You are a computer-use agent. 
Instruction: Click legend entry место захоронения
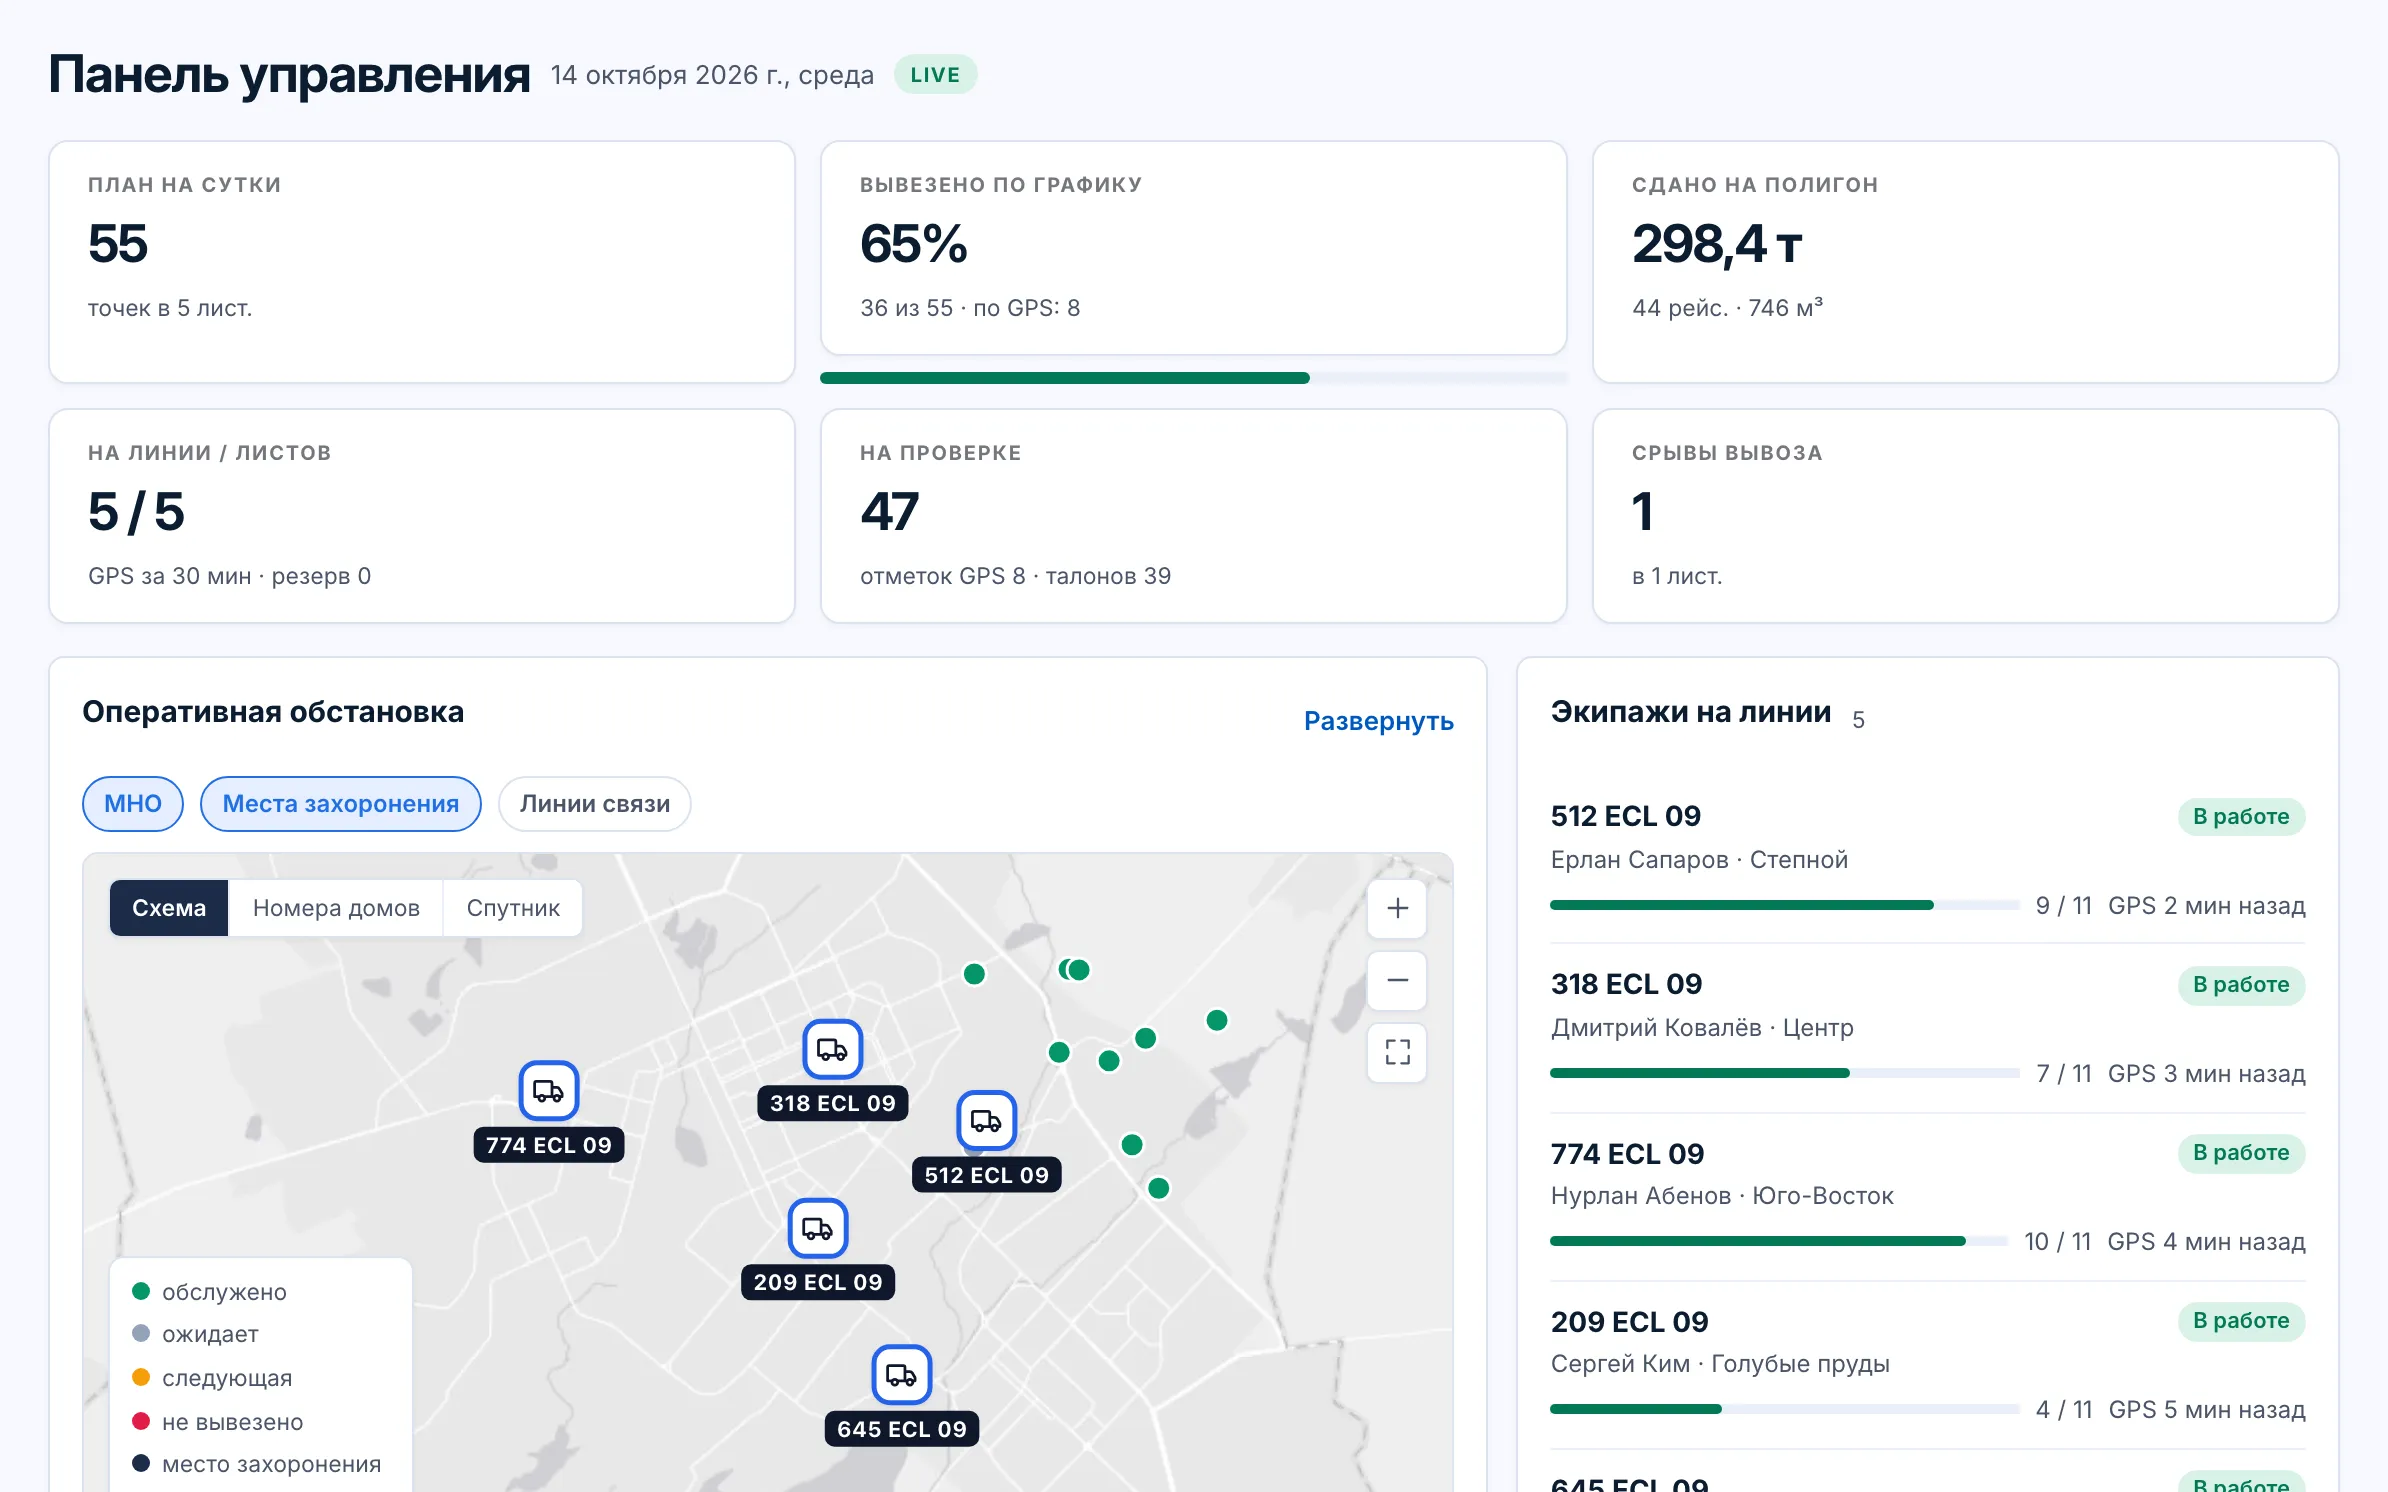[x=257, y=1464]
